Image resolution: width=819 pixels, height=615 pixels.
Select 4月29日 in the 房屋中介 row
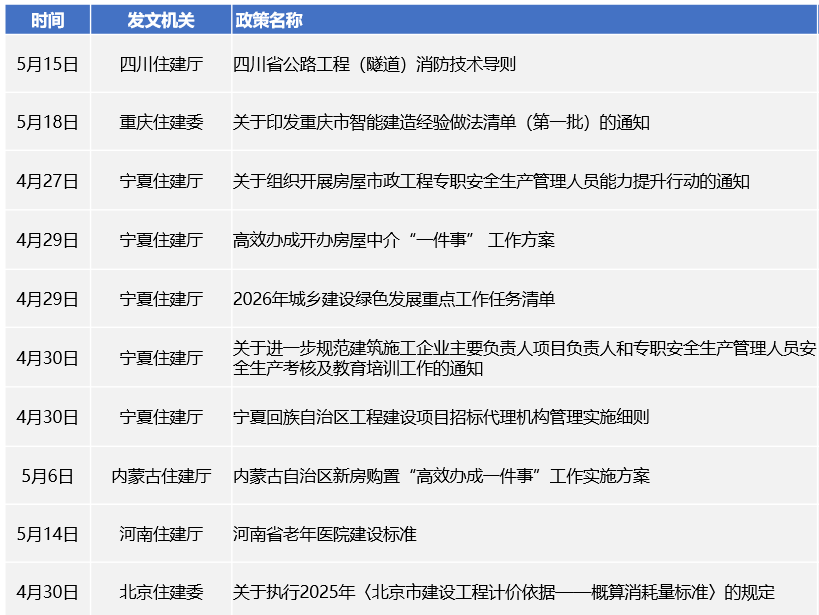point(48,240)
